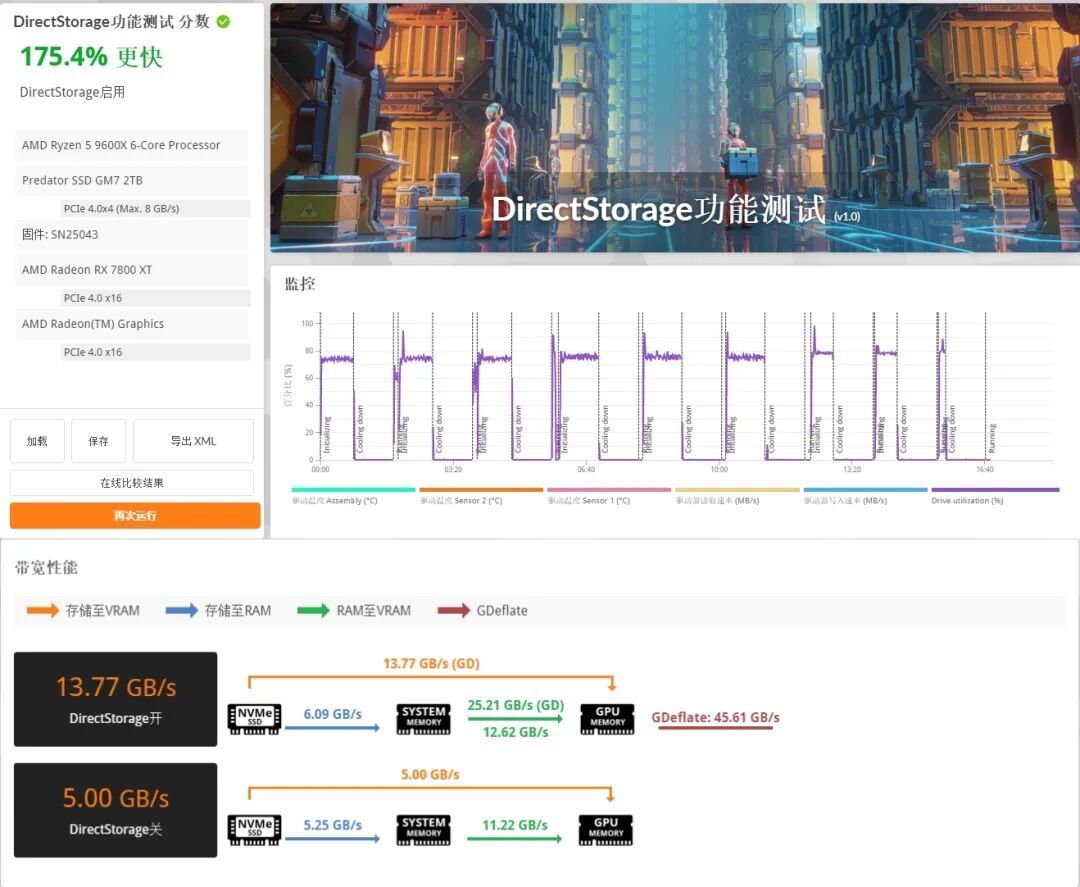Click the GDeflate: 45.61 GB/s value
The image size is (1080, 887).
(x=716, y=718)
